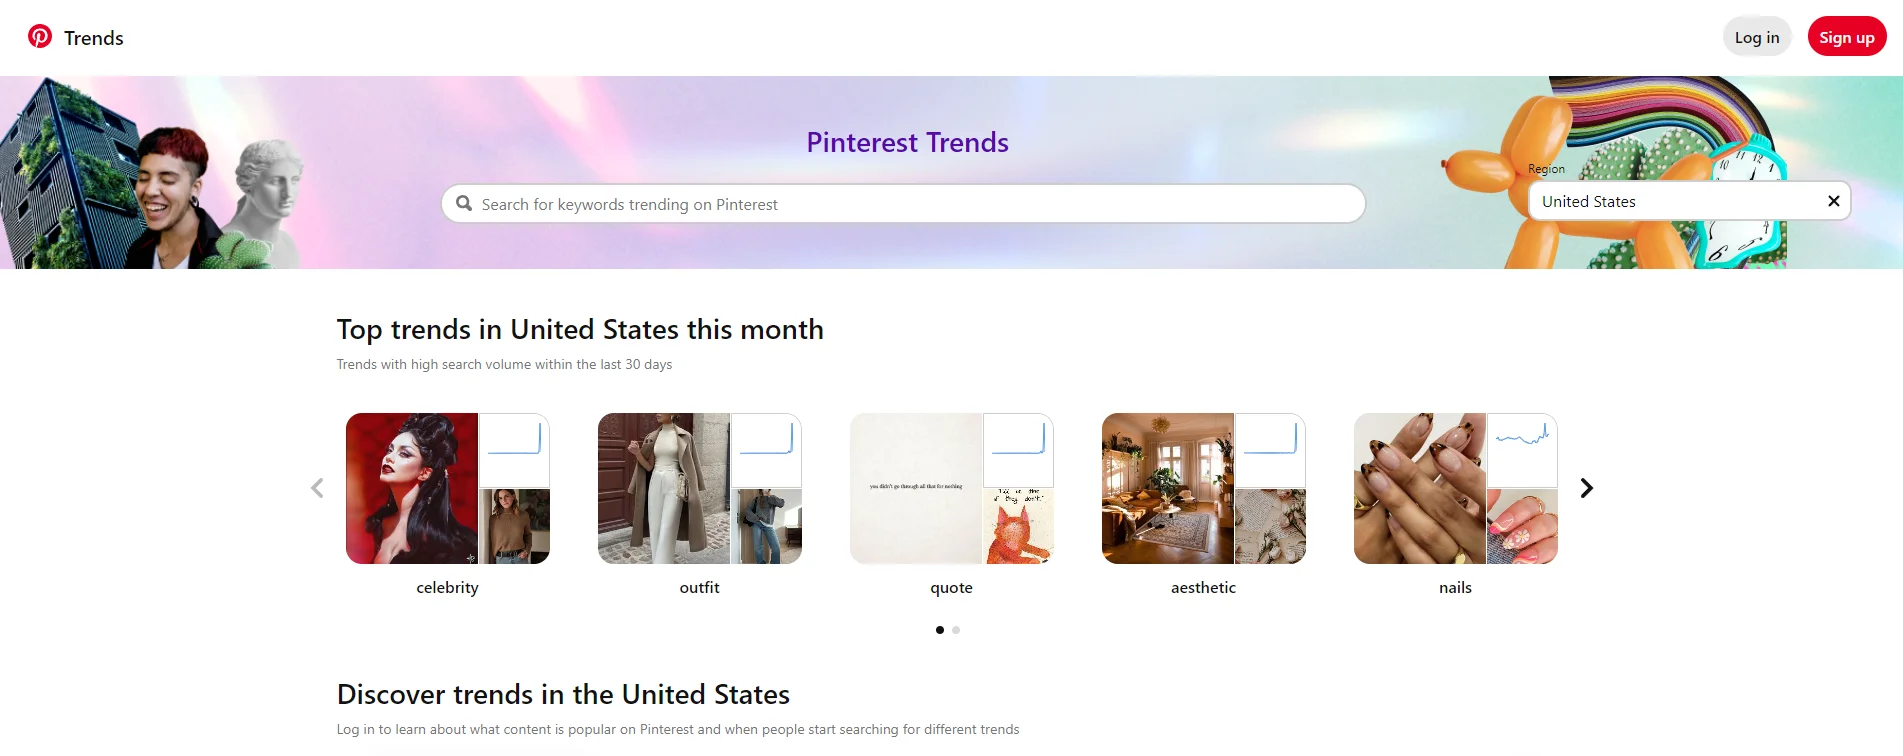This screenshot has height=756, width=1903.
Task: Open the outfit jeans secondary thumbnail
Action: (767, 527)
